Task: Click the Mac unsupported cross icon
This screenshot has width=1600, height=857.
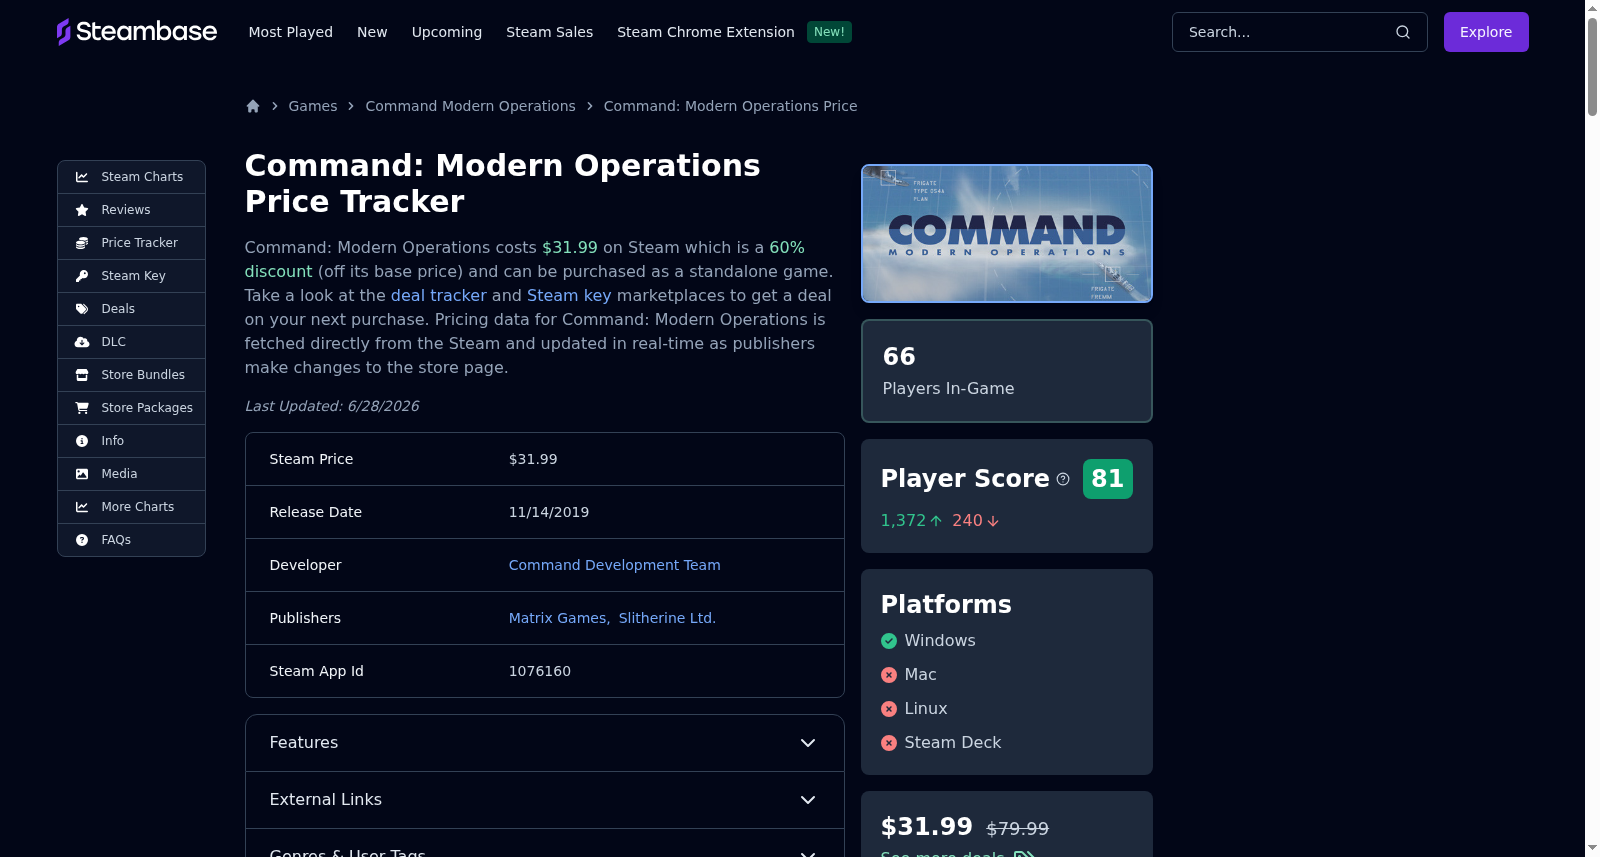Action: [889, 675]
